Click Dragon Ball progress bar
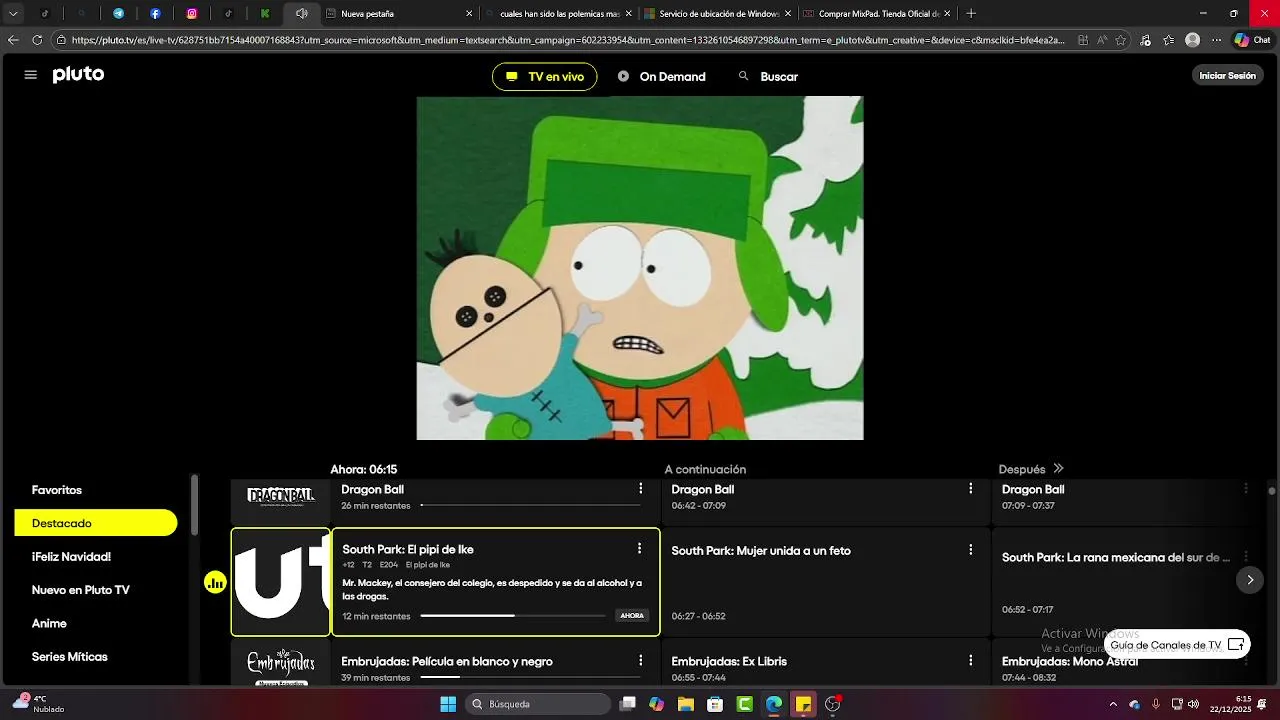The image size is (1280, 720). (x=531, y=506)
